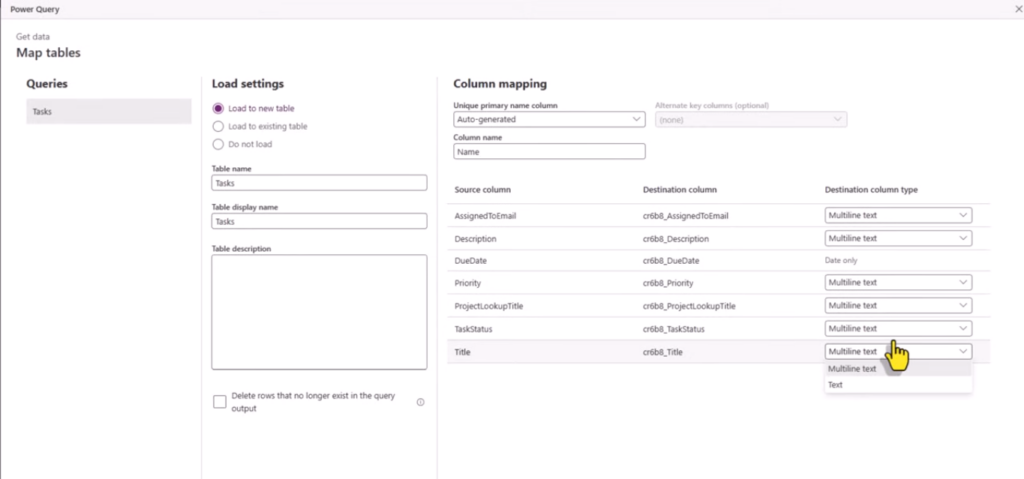Image resolution: width=1024 pixels, height=479 pixels.
Task: Click the ProjectLookupTitle source column cell
Action: pyautogui.click(x=488, y=306)
